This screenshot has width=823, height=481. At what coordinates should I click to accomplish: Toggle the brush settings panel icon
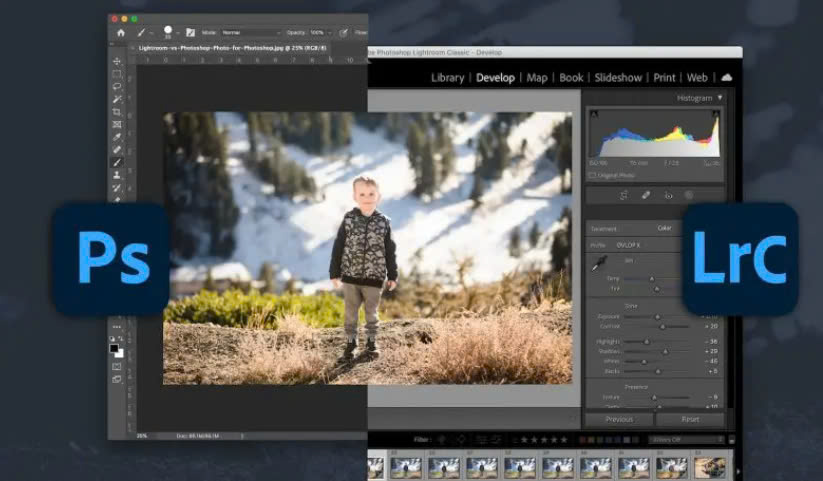tap(190, 33)
